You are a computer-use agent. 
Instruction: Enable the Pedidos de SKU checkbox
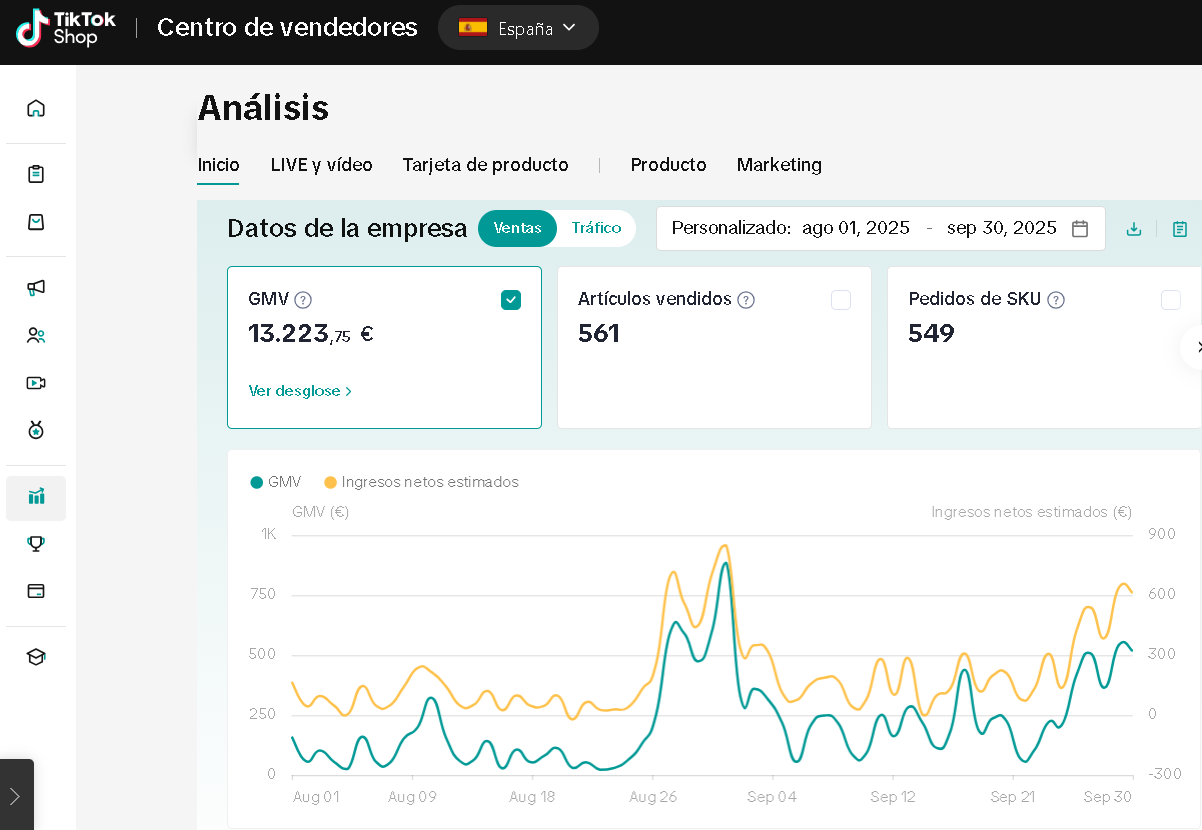tap(1171, 300)
